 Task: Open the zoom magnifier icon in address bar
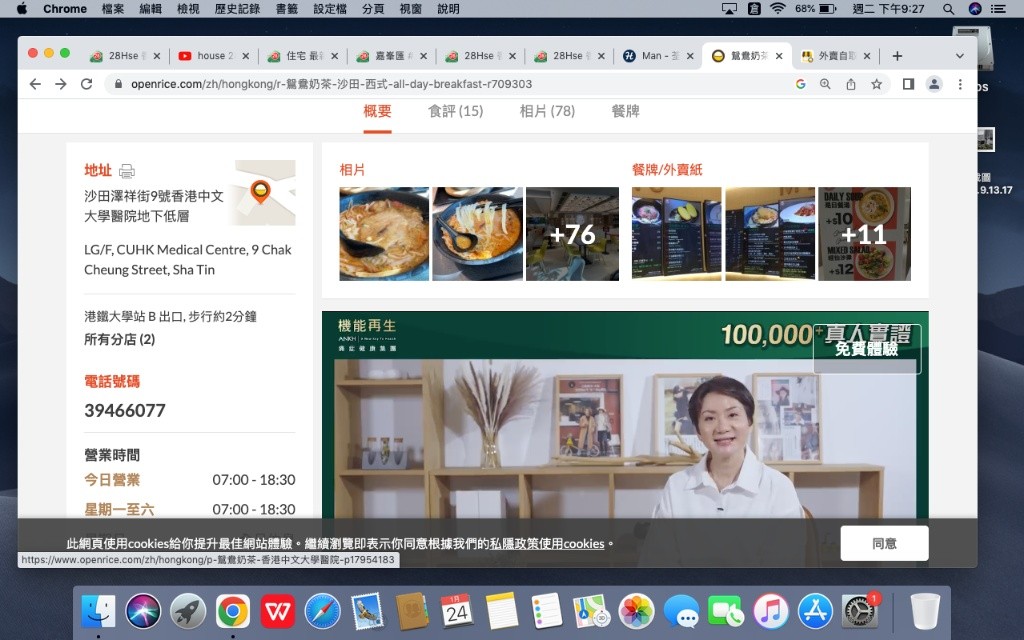(x=825, y=84)
